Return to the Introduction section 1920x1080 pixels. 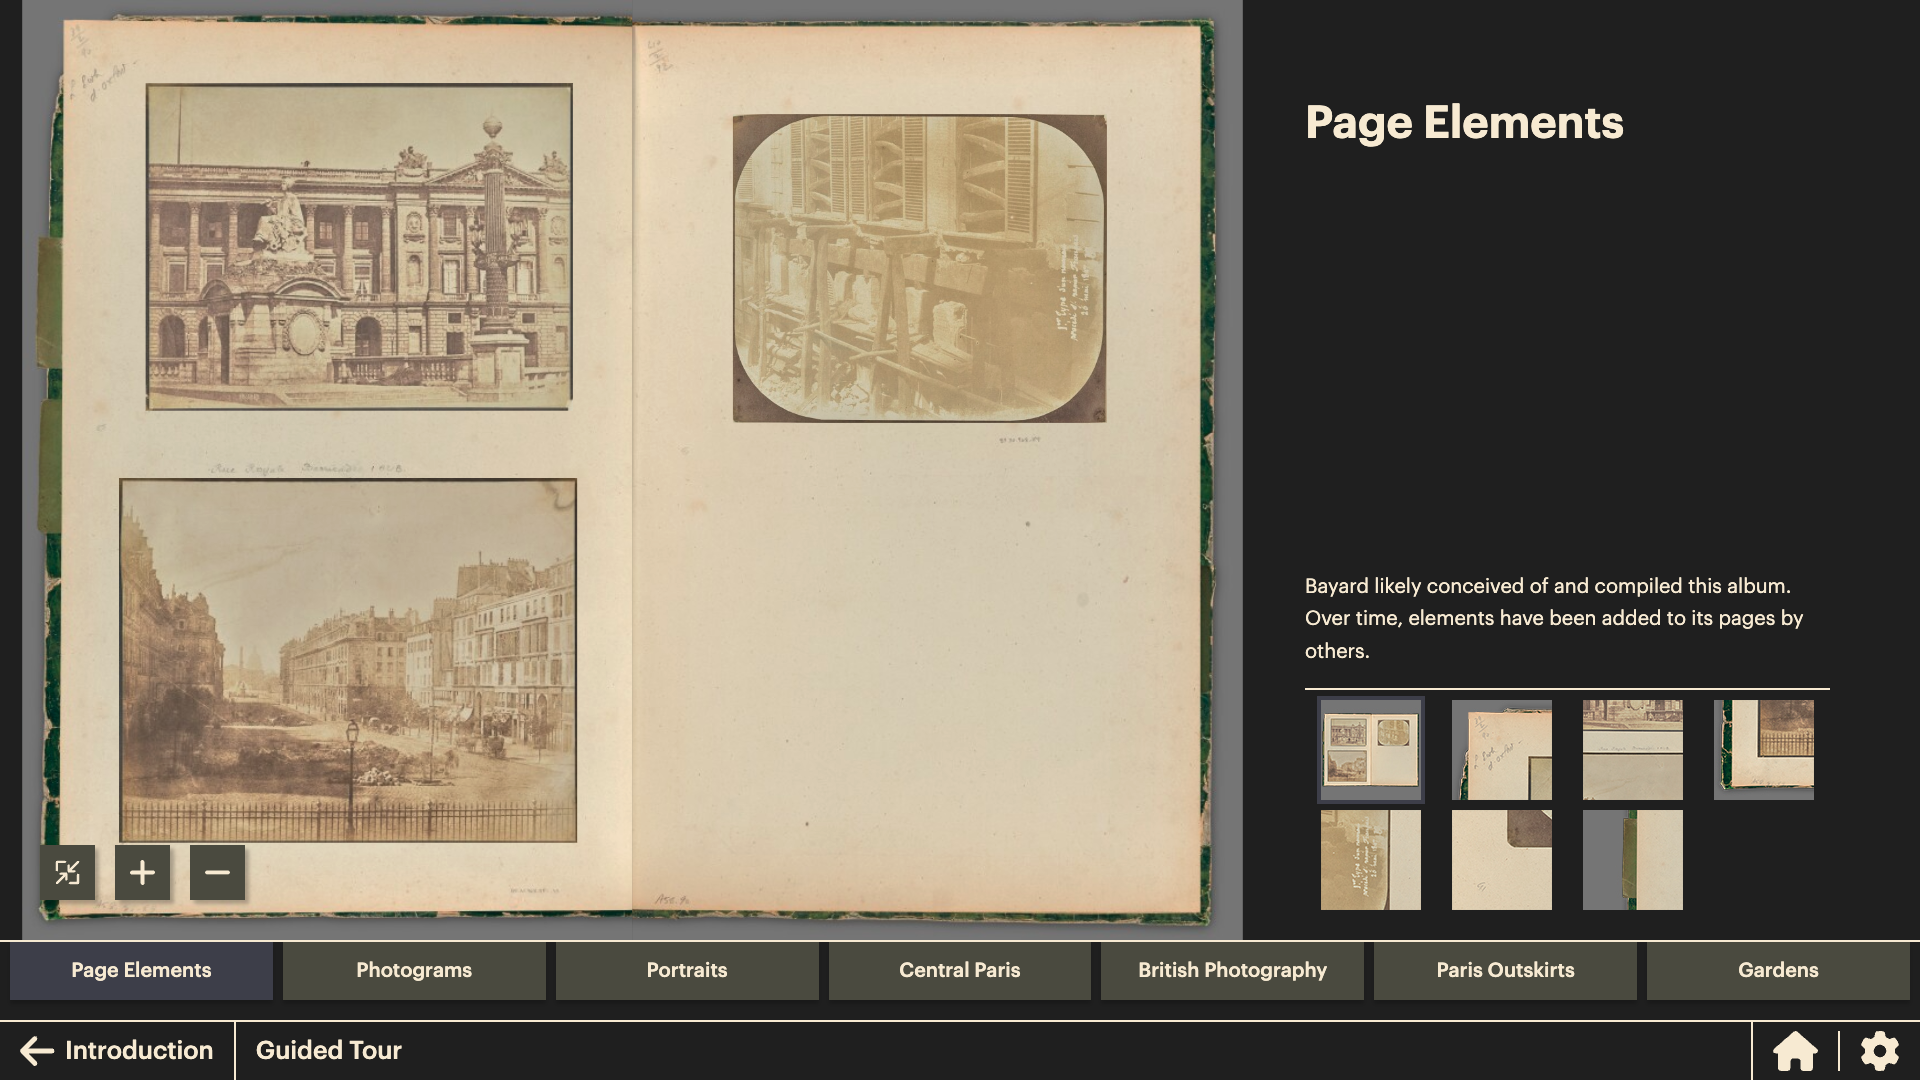138,1050
